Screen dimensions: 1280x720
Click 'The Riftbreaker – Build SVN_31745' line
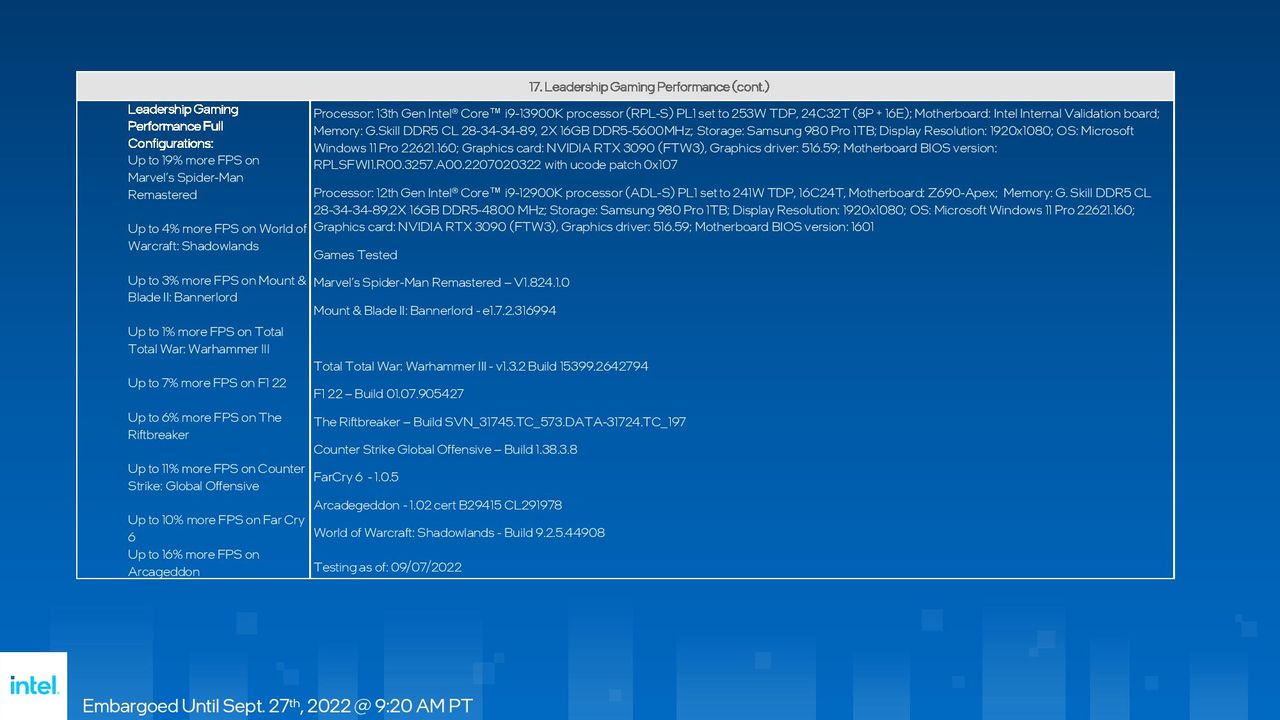pos(499,422)
